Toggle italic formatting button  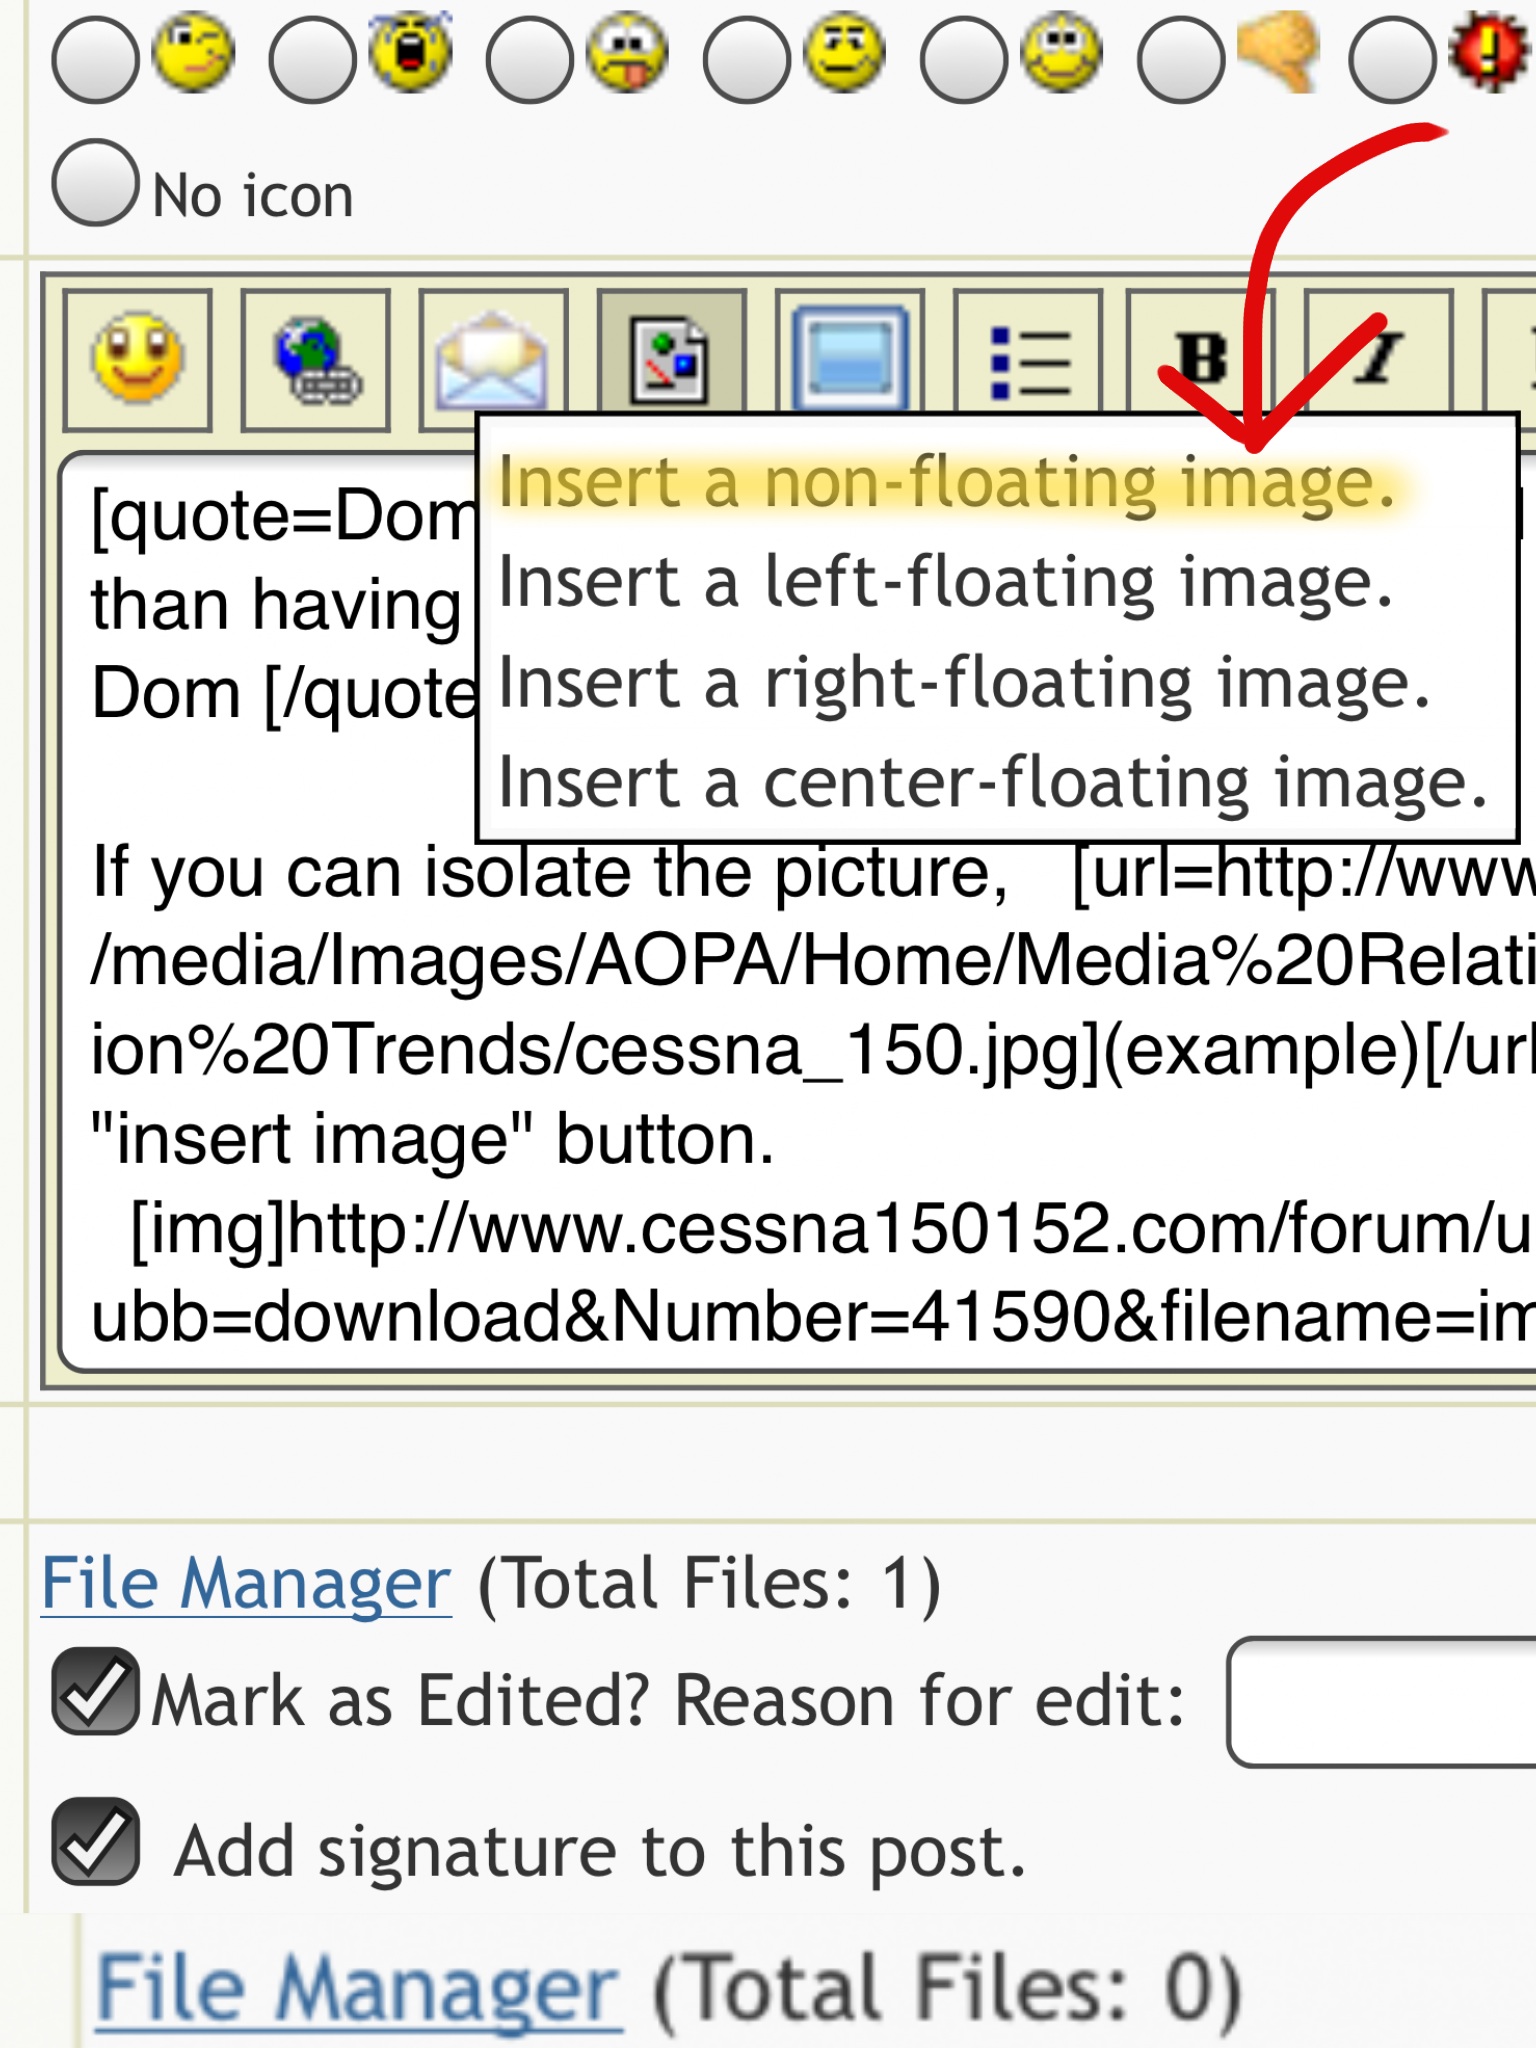[x=1378, y=358]
